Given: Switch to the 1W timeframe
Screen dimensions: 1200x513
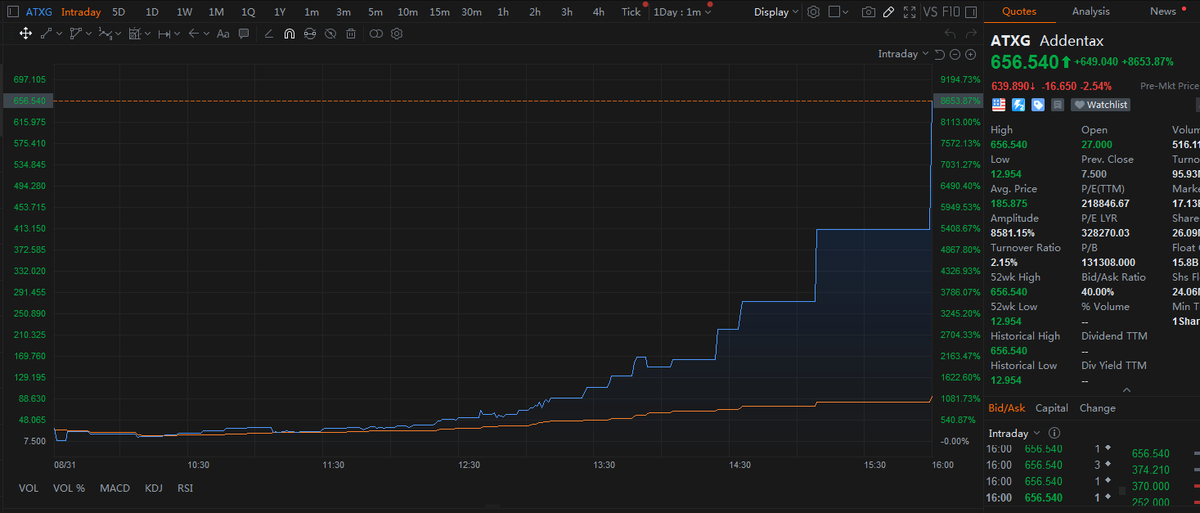Looking at the screenshot, I should point(184,12).
